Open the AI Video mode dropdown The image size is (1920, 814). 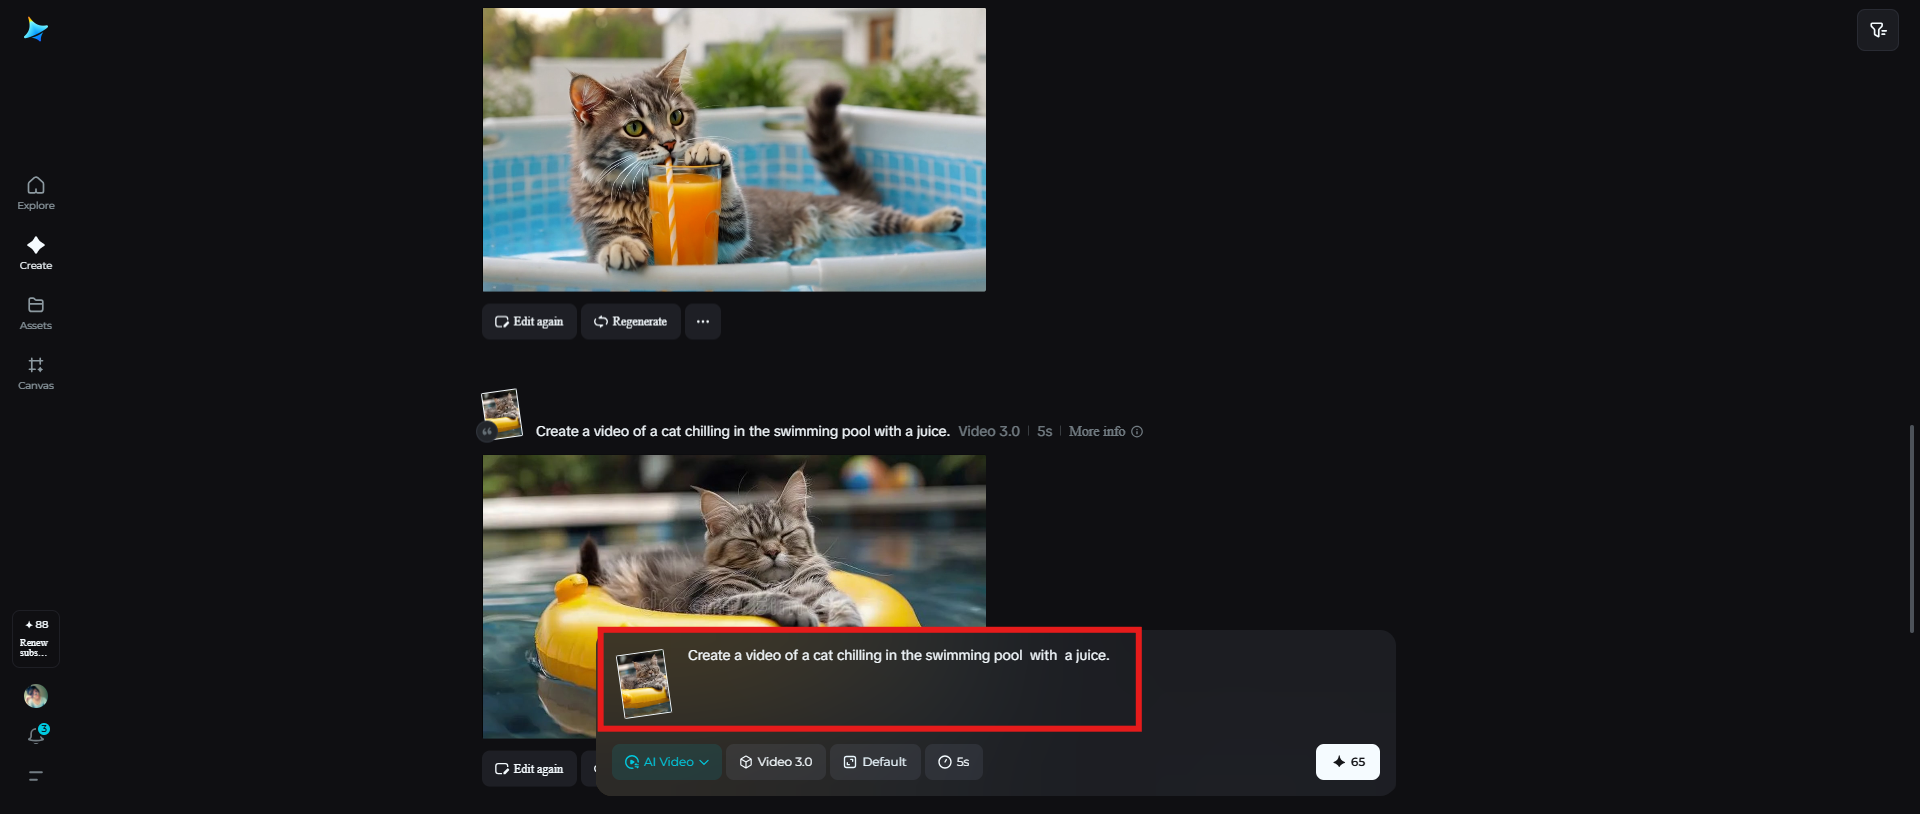(x=667, y=762)
